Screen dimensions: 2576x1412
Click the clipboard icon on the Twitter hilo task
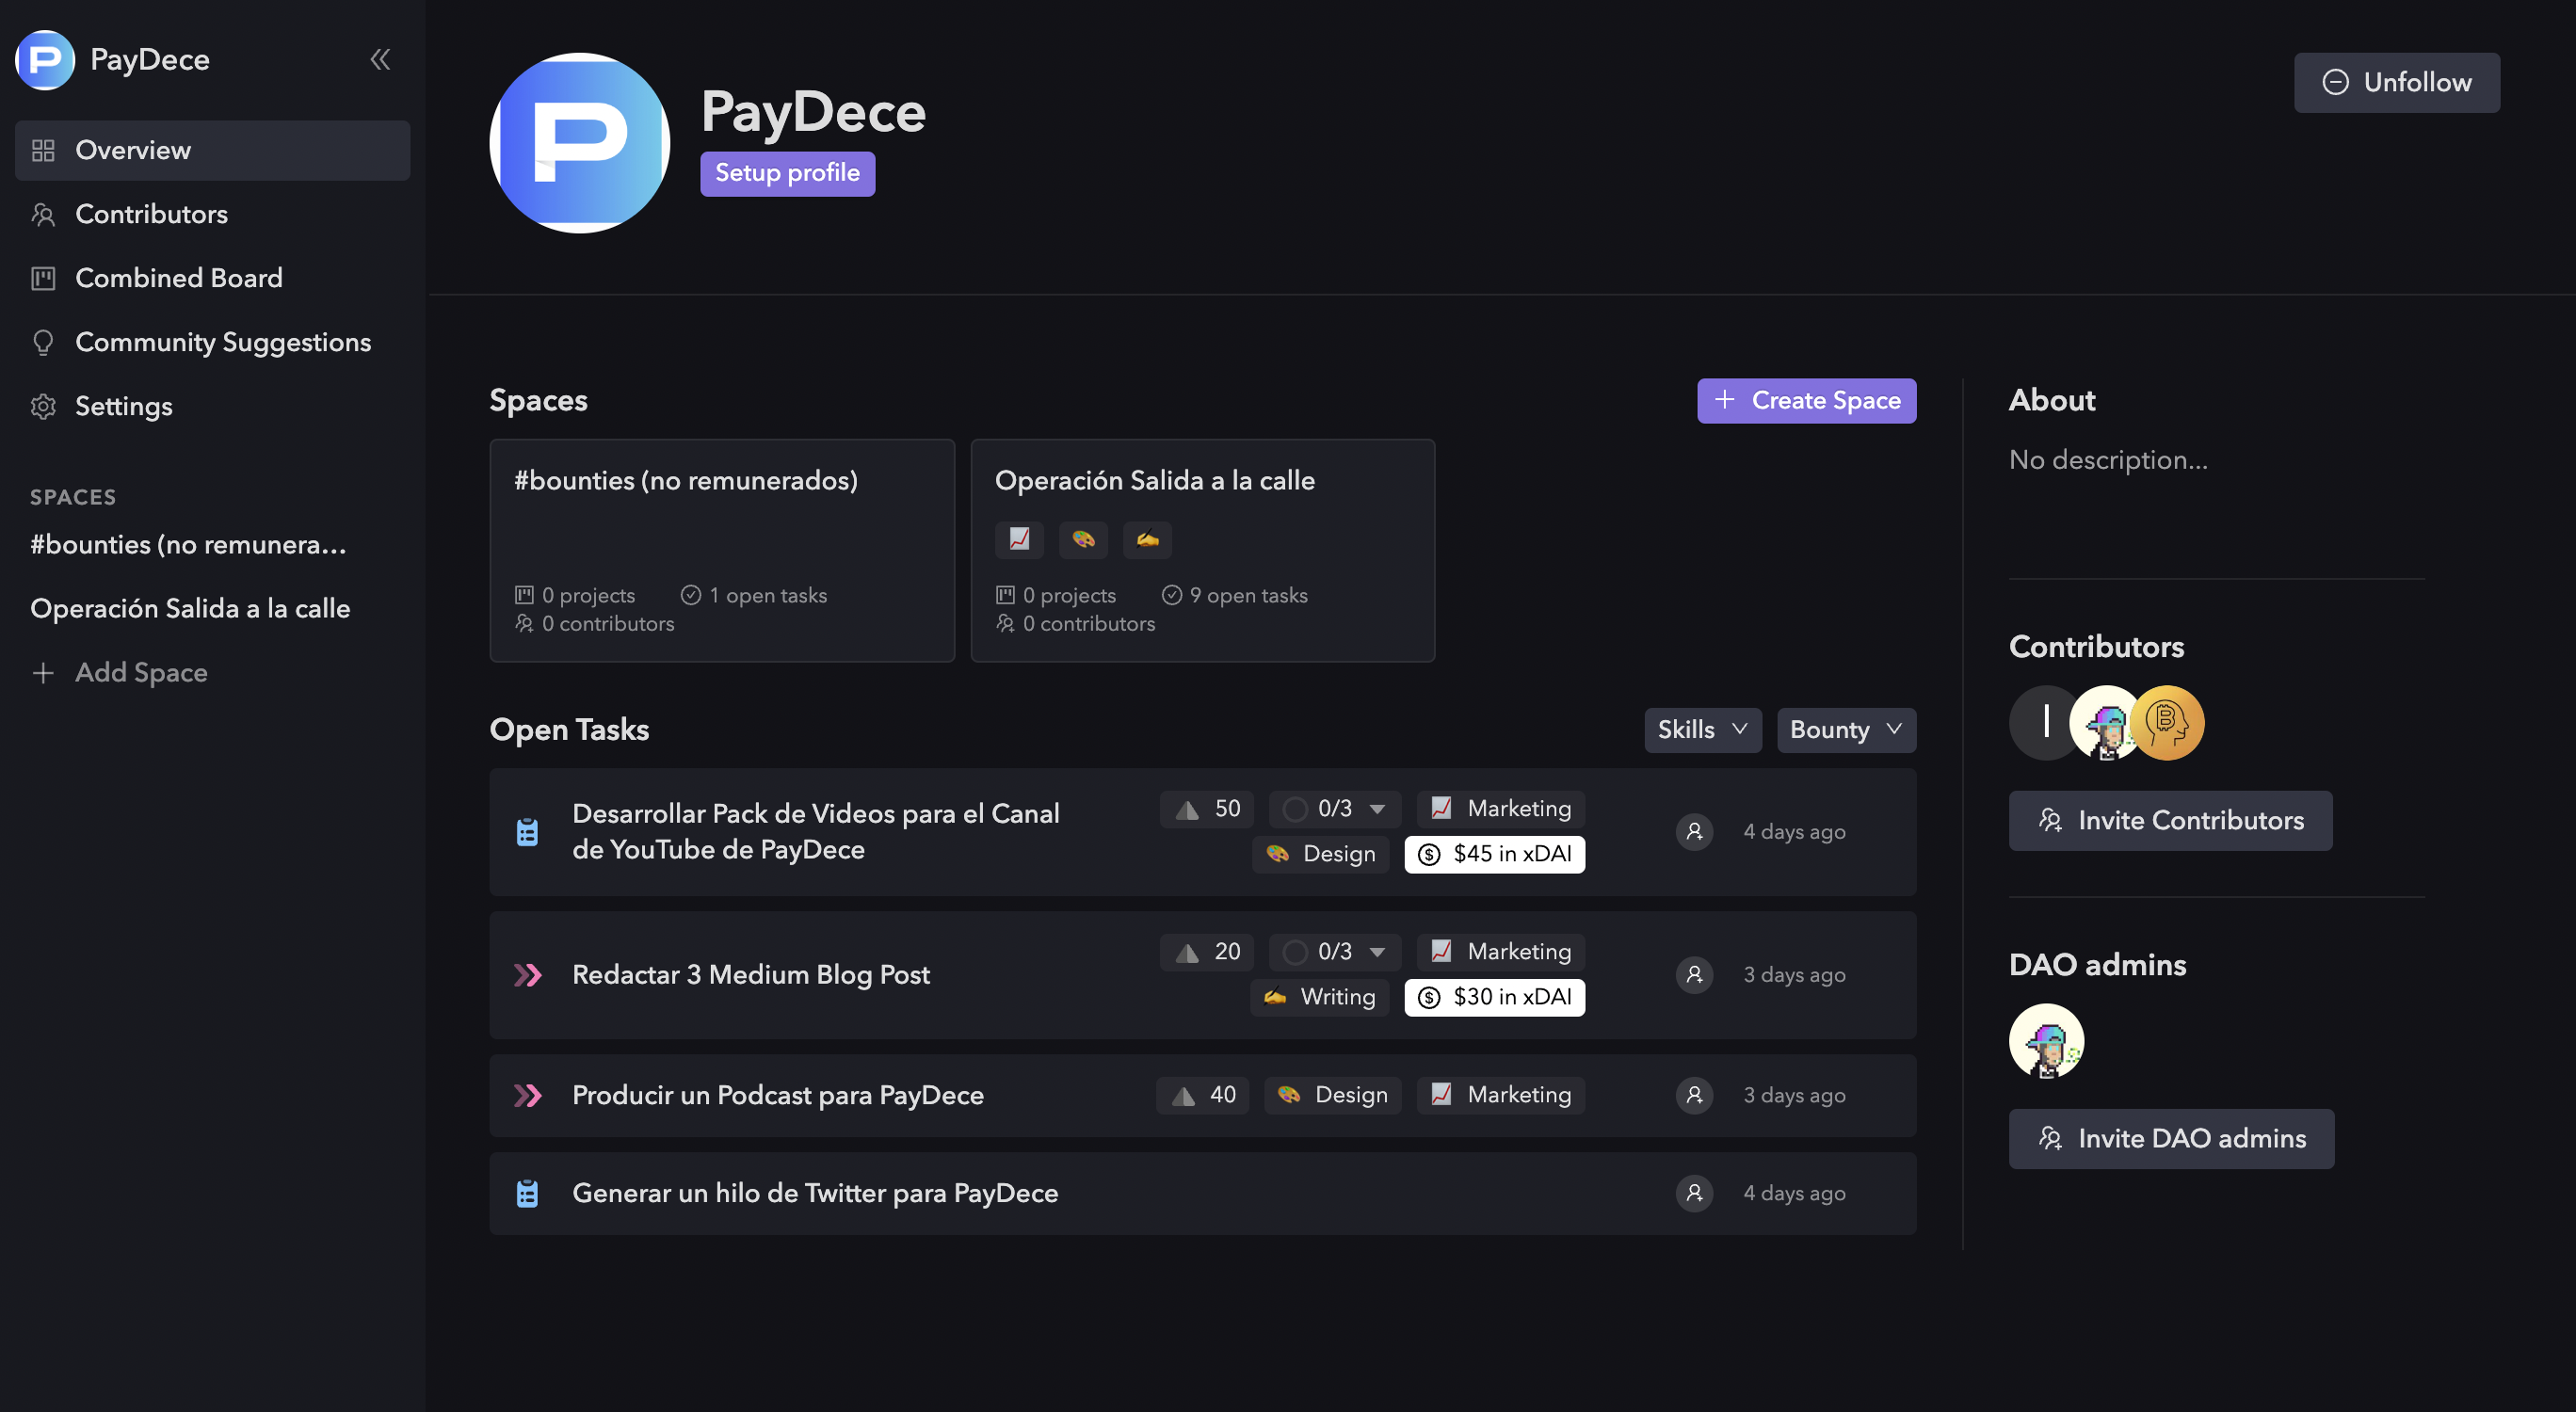pyautogui.click(x=527, y=1193)
